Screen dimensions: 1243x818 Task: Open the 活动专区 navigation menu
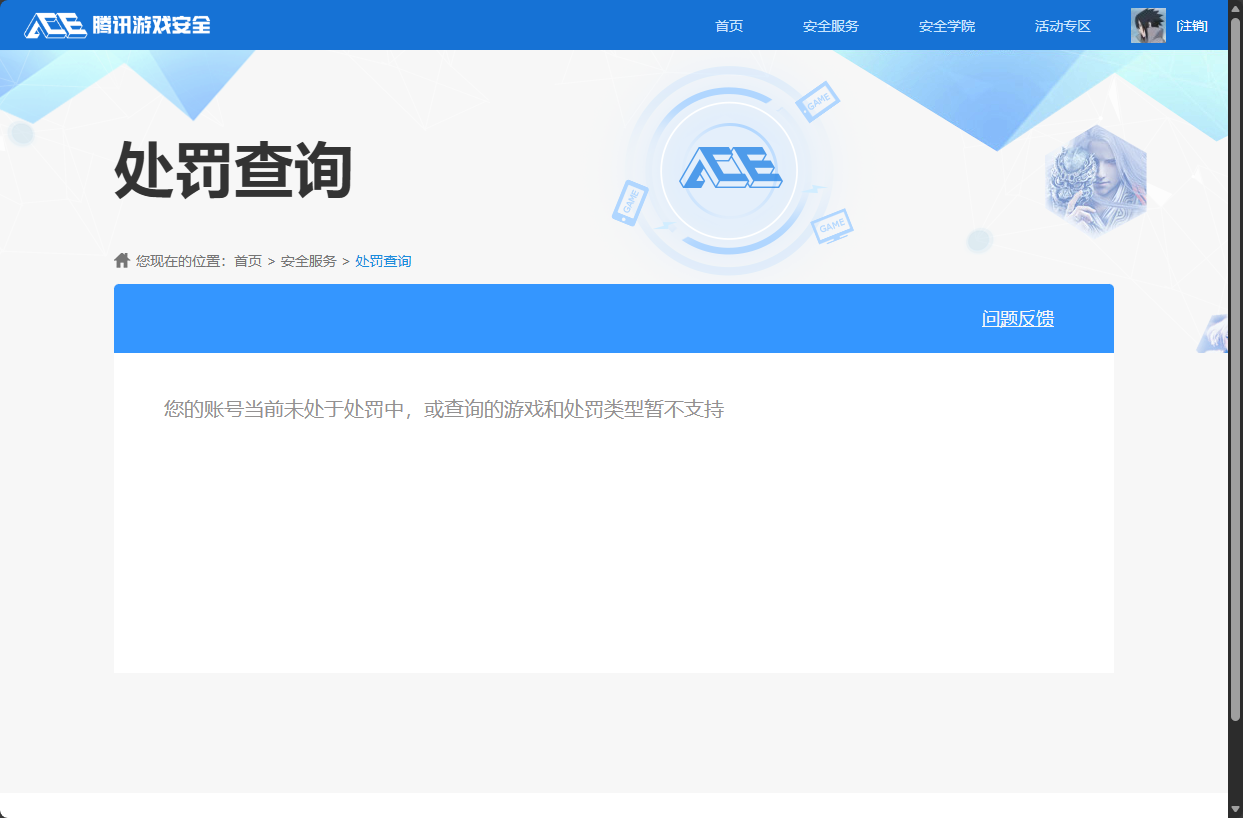1062,25
